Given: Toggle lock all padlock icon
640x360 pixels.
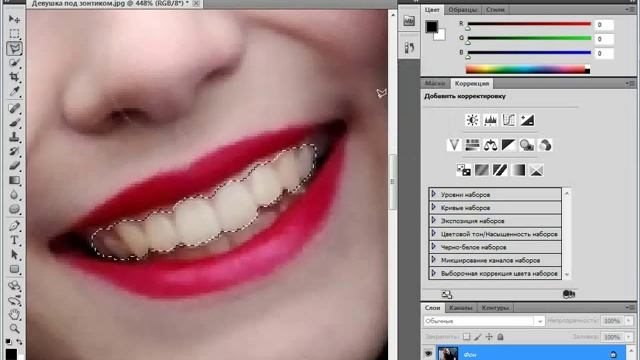Looking at the screenshot, I should click(500, 337).
